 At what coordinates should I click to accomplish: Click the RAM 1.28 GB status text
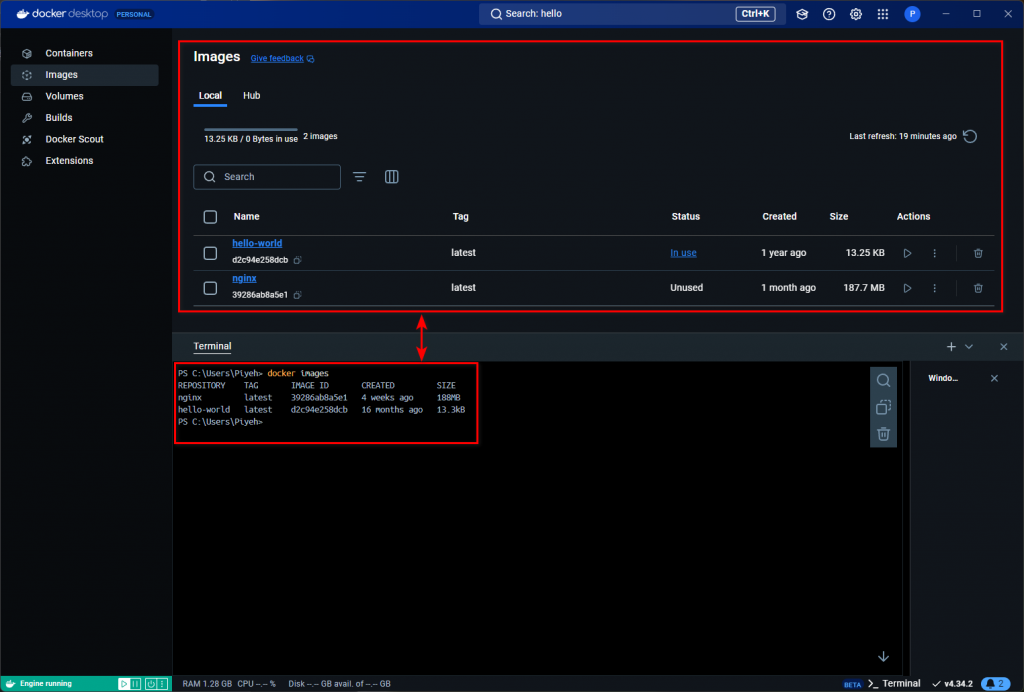(x=207, y=684)
